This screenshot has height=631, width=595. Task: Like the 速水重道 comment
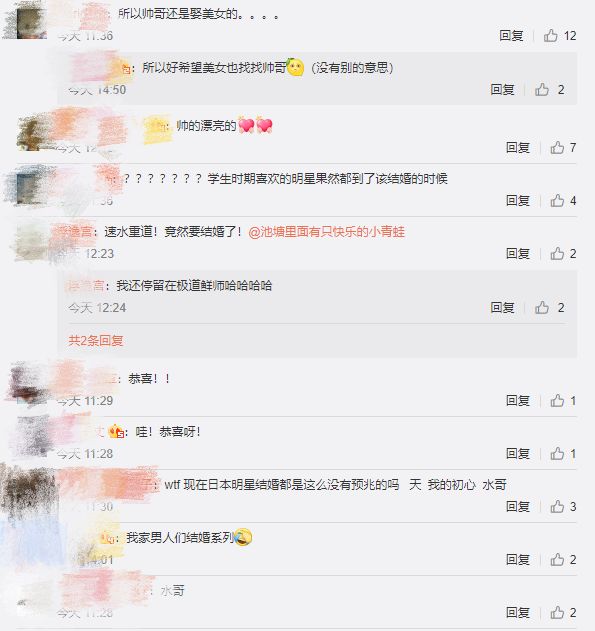pos(557,254)
